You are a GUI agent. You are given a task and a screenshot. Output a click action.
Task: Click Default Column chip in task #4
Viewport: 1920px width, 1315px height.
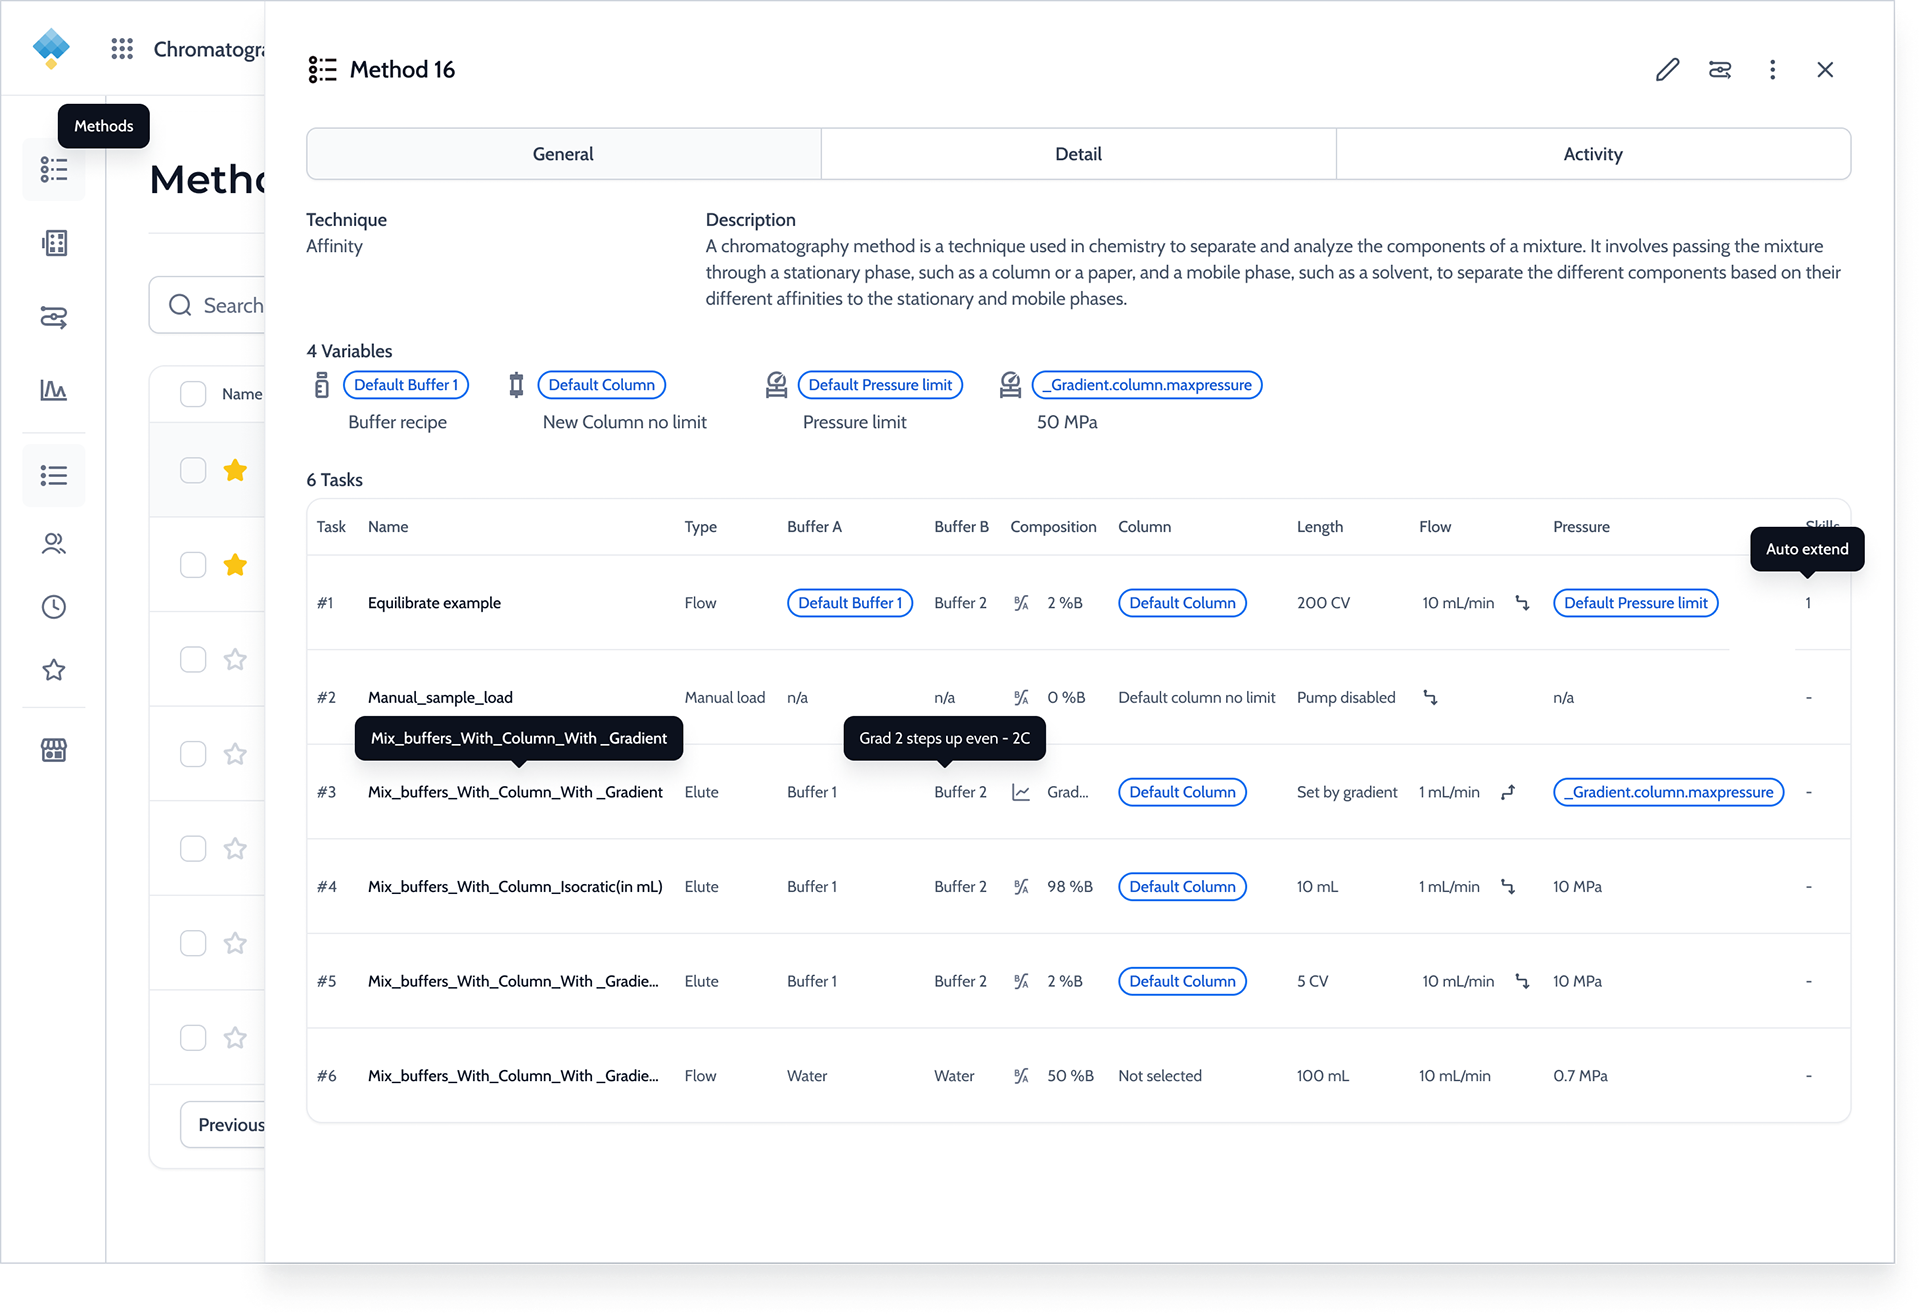click(1182, 887)
